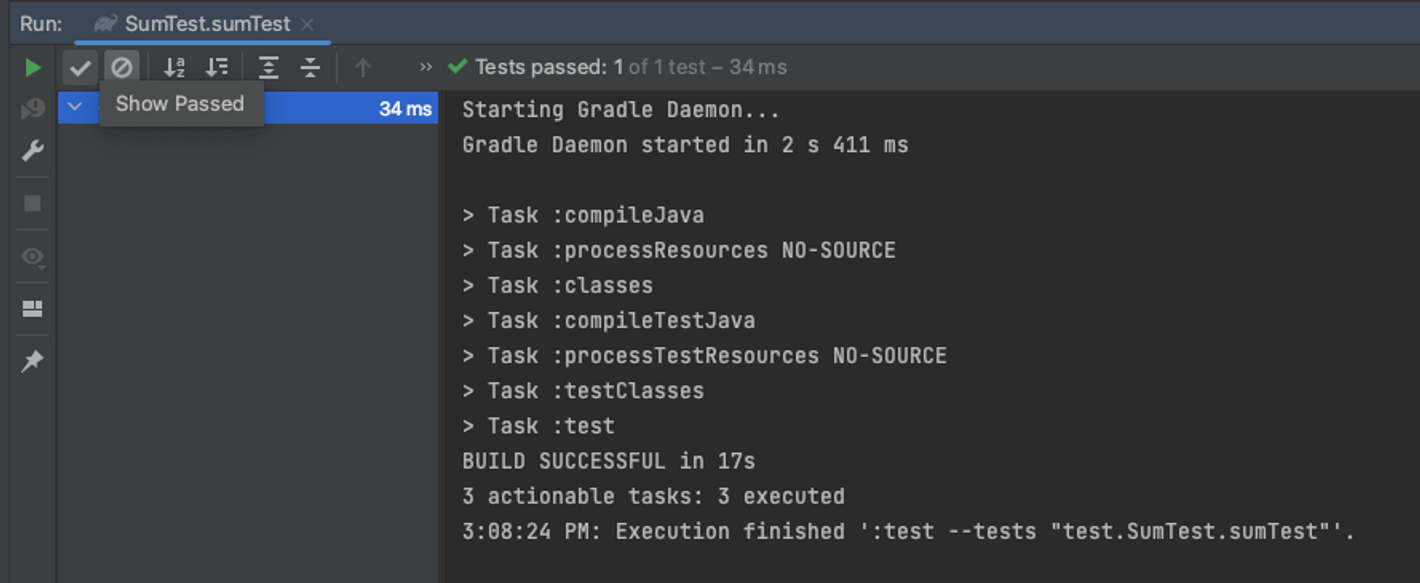Screen dimensions: 1420x583
Task: Collapse all test tree nodes
Action: 311,68
